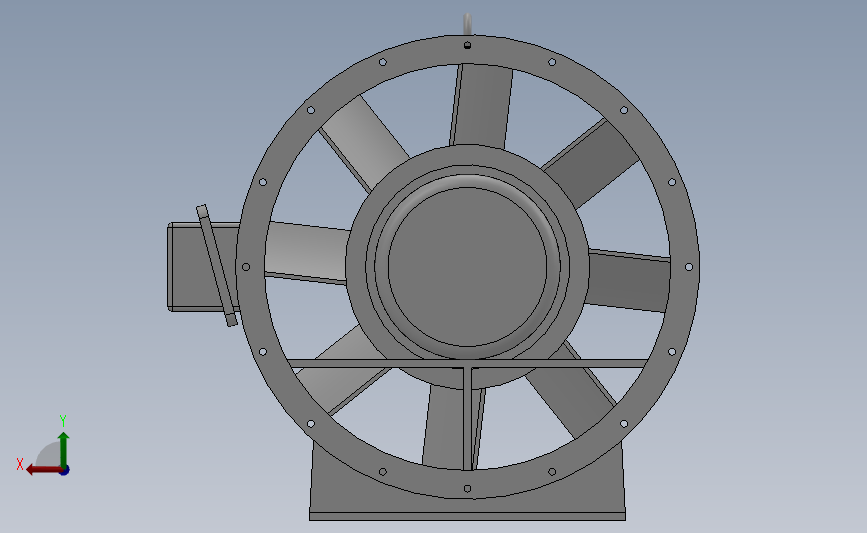Viewport: 867px width, 533px height.
Task: Click the bottommost bolt hole on the flange ring
Action: pyautogui.click(x=467, y=489)
